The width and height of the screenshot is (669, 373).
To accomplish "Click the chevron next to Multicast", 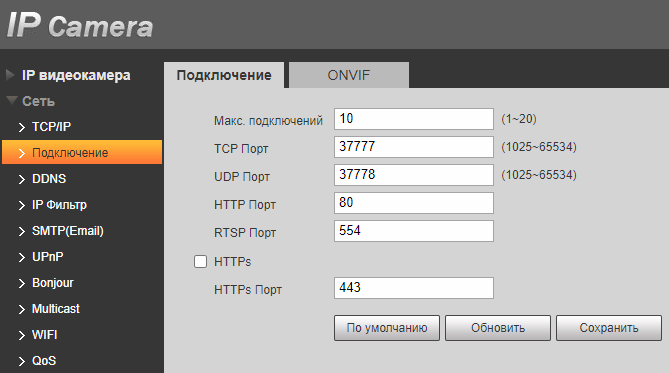I will click(x=22, y=309).
